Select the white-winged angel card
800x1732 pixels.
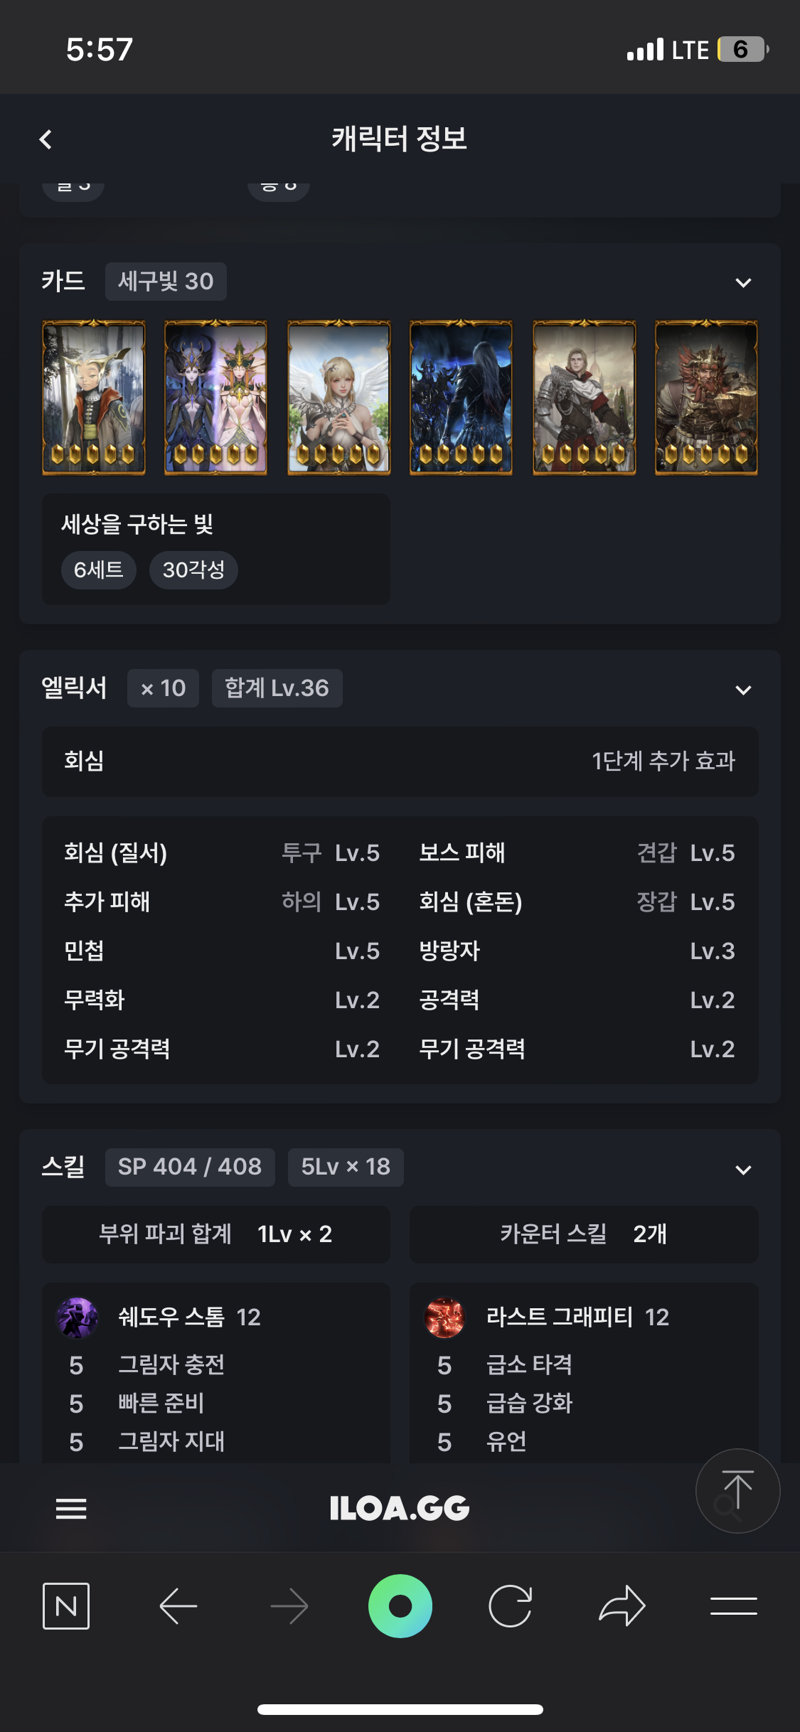tap(339, 397)
